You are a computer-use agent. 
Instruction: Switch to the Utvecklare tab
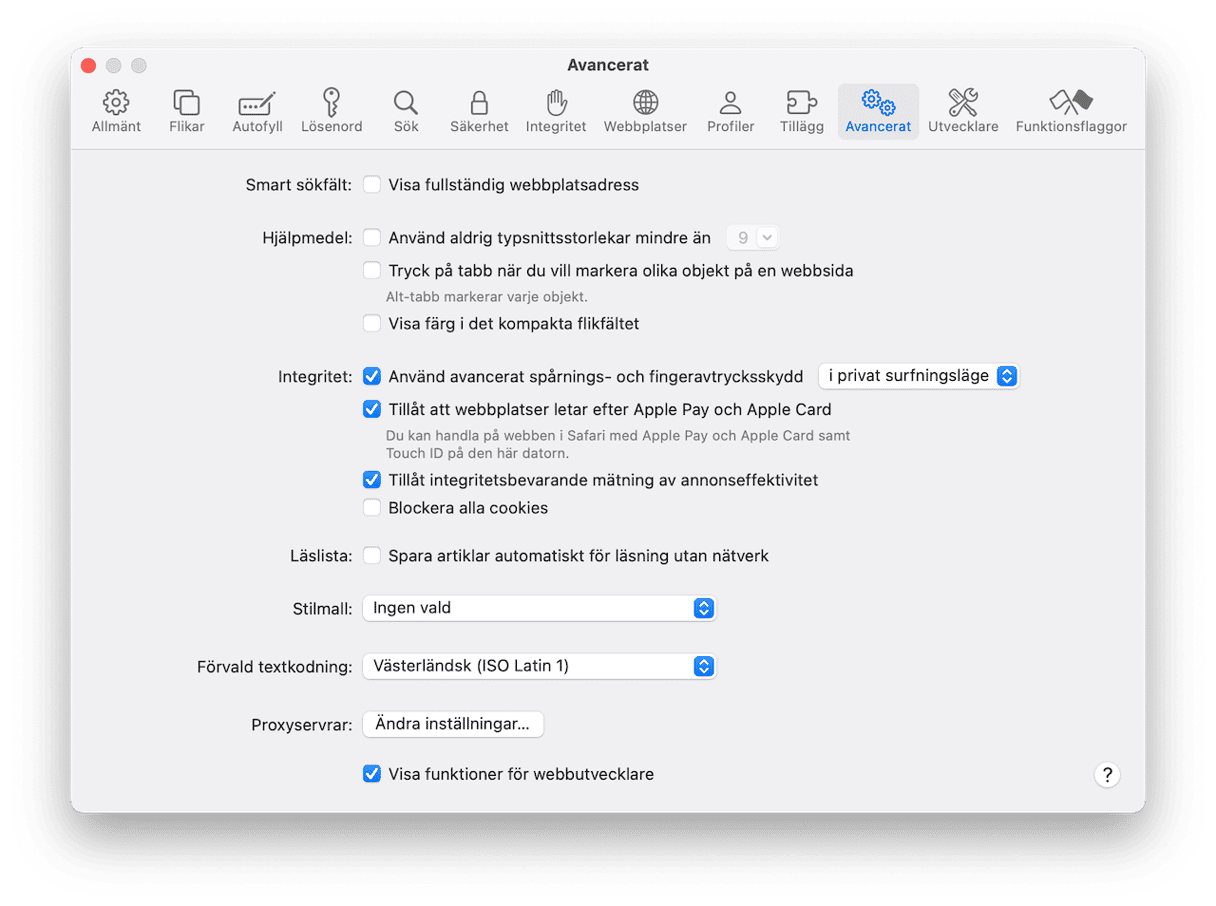tap(962, 111)
